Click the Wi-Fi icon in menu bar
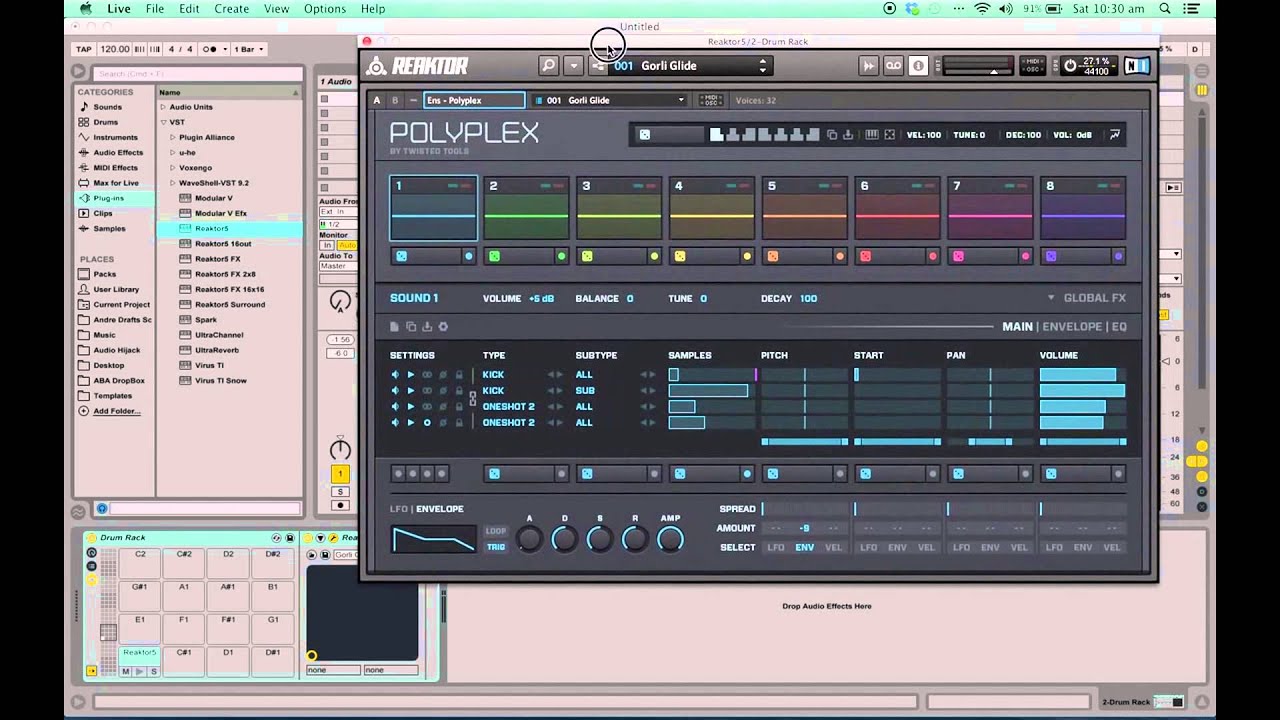1280x720 pixels. 981,9
